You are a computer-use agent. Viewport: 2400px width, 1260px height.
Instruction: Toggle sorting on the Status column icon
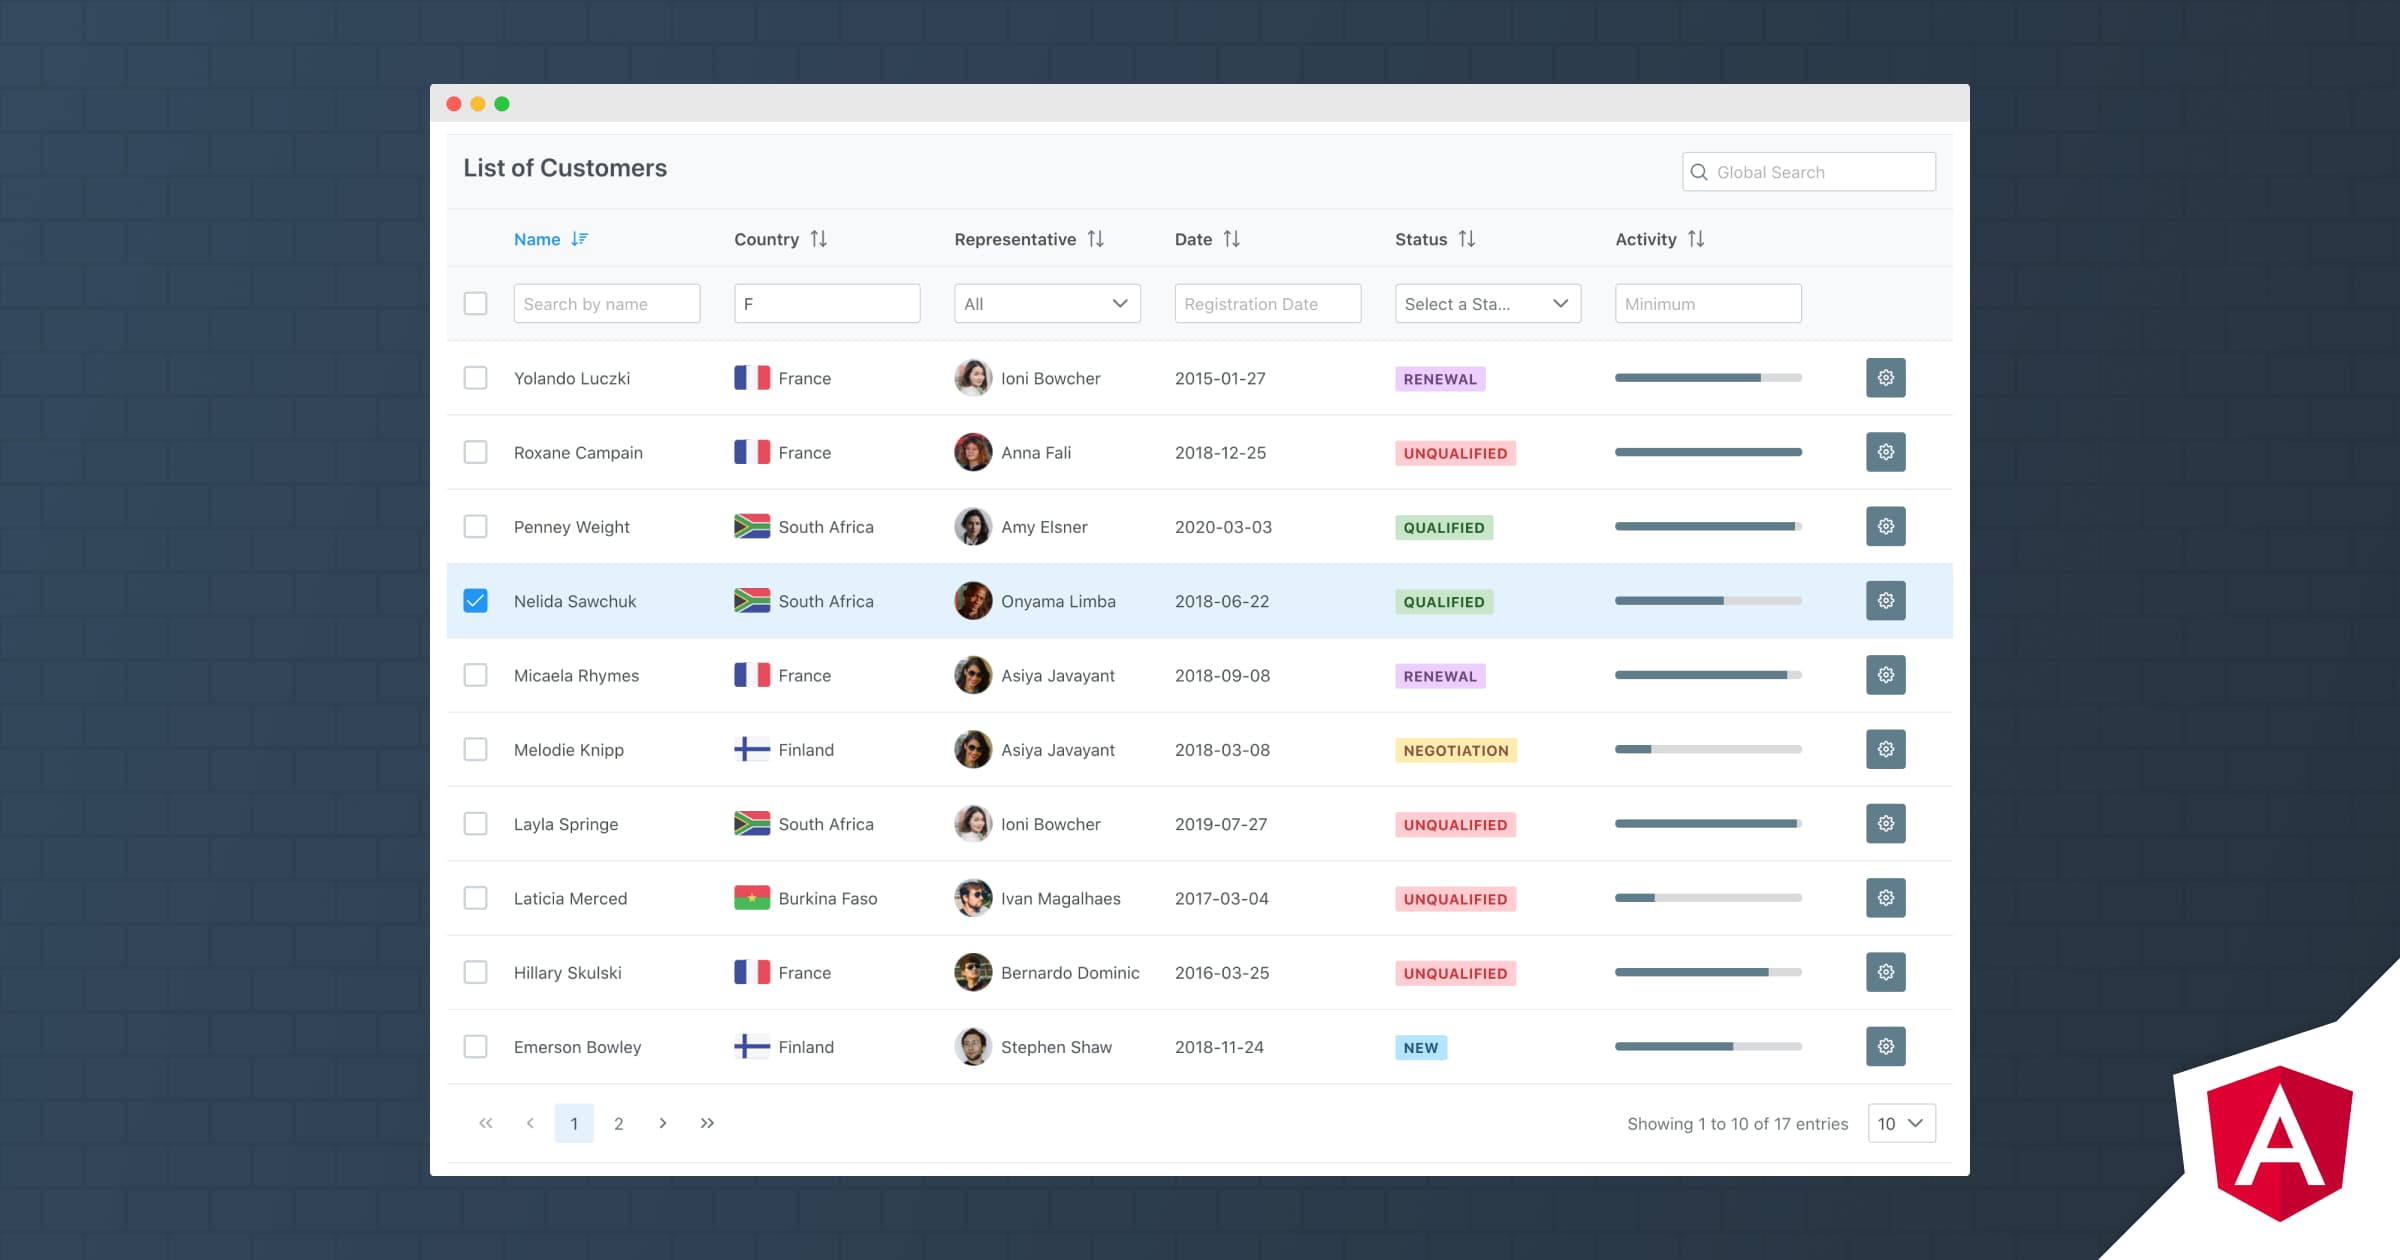point(1466,239)
